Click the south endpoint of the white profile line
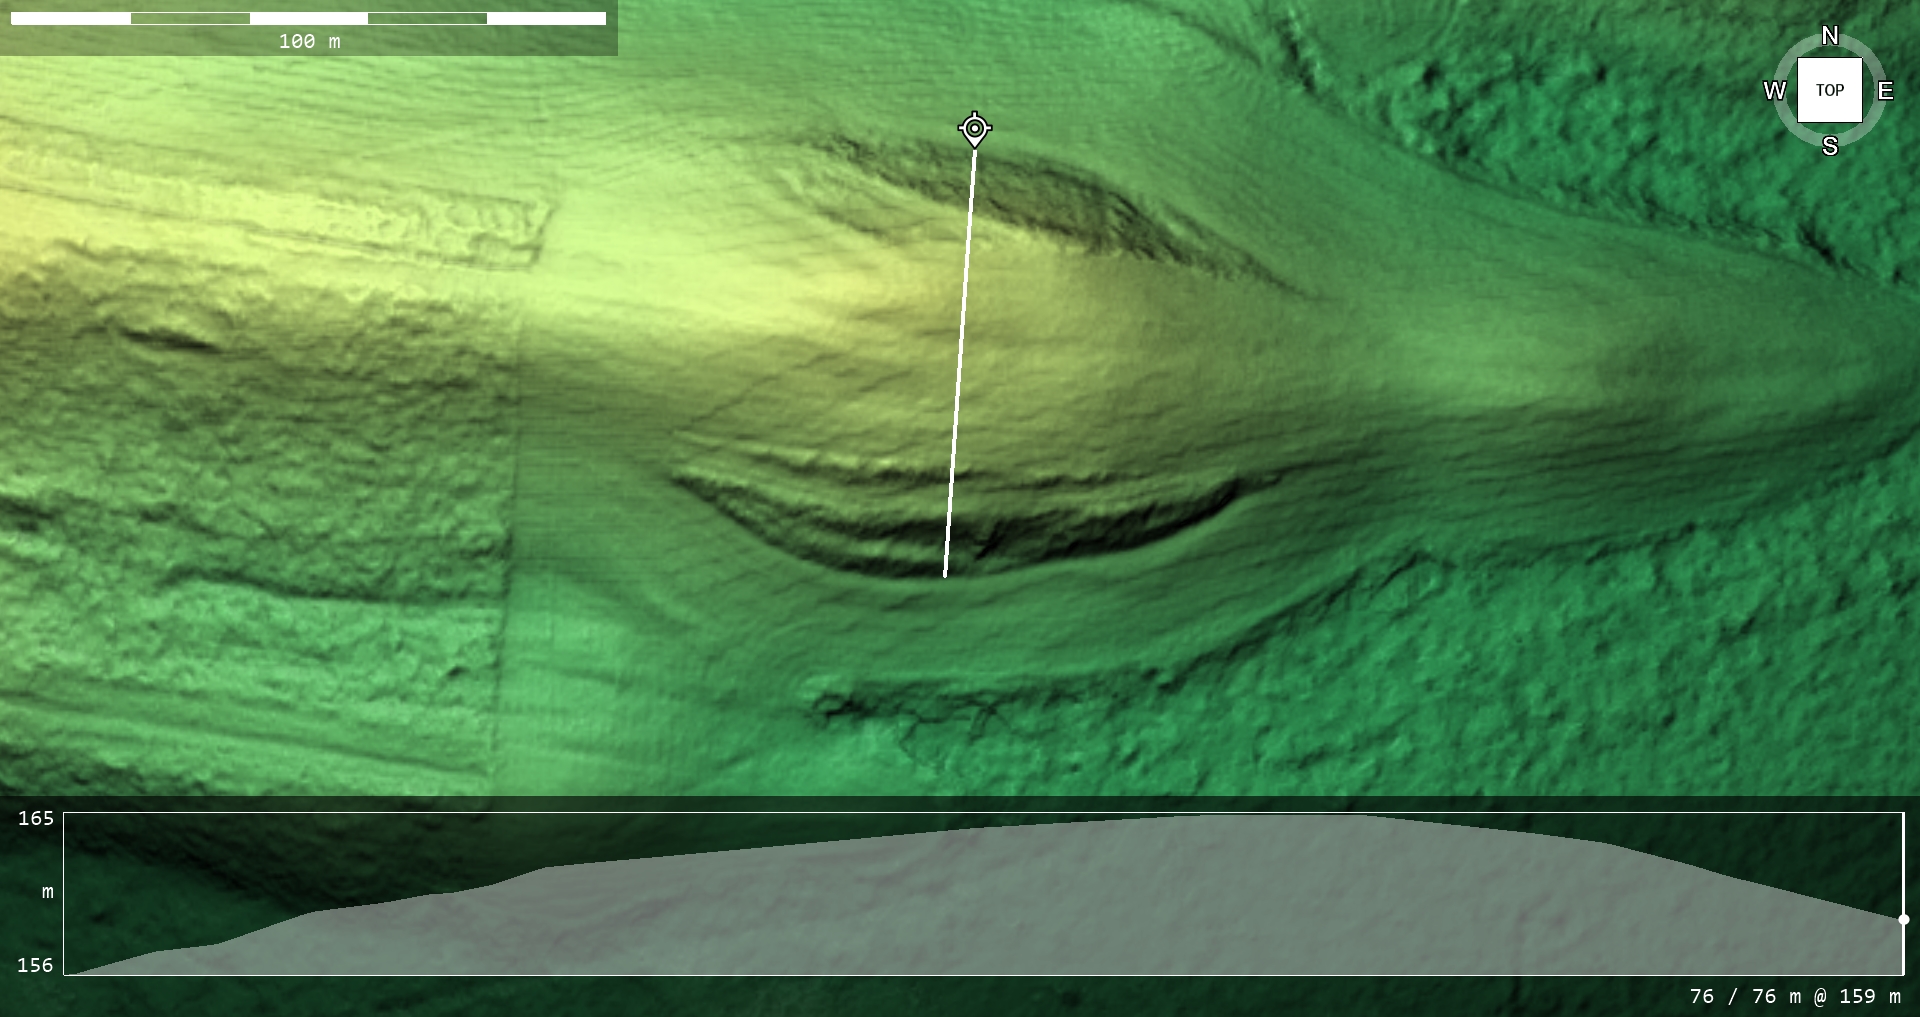 click(945, 576)
